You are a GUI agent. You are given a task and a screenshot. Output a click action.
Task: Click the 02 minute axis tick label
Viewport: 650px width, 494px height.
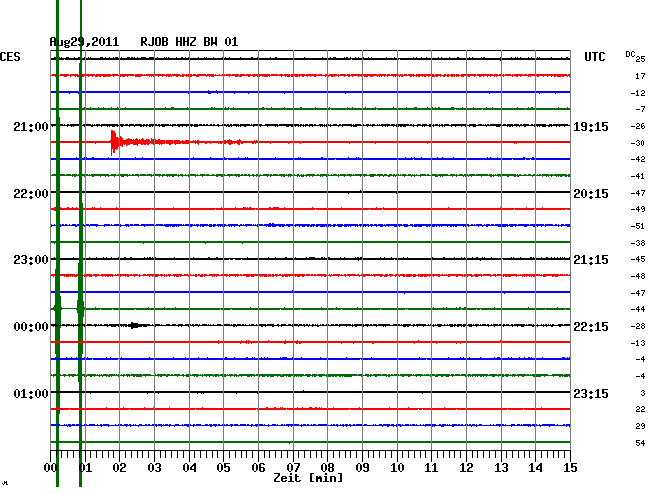click(119, 468)
